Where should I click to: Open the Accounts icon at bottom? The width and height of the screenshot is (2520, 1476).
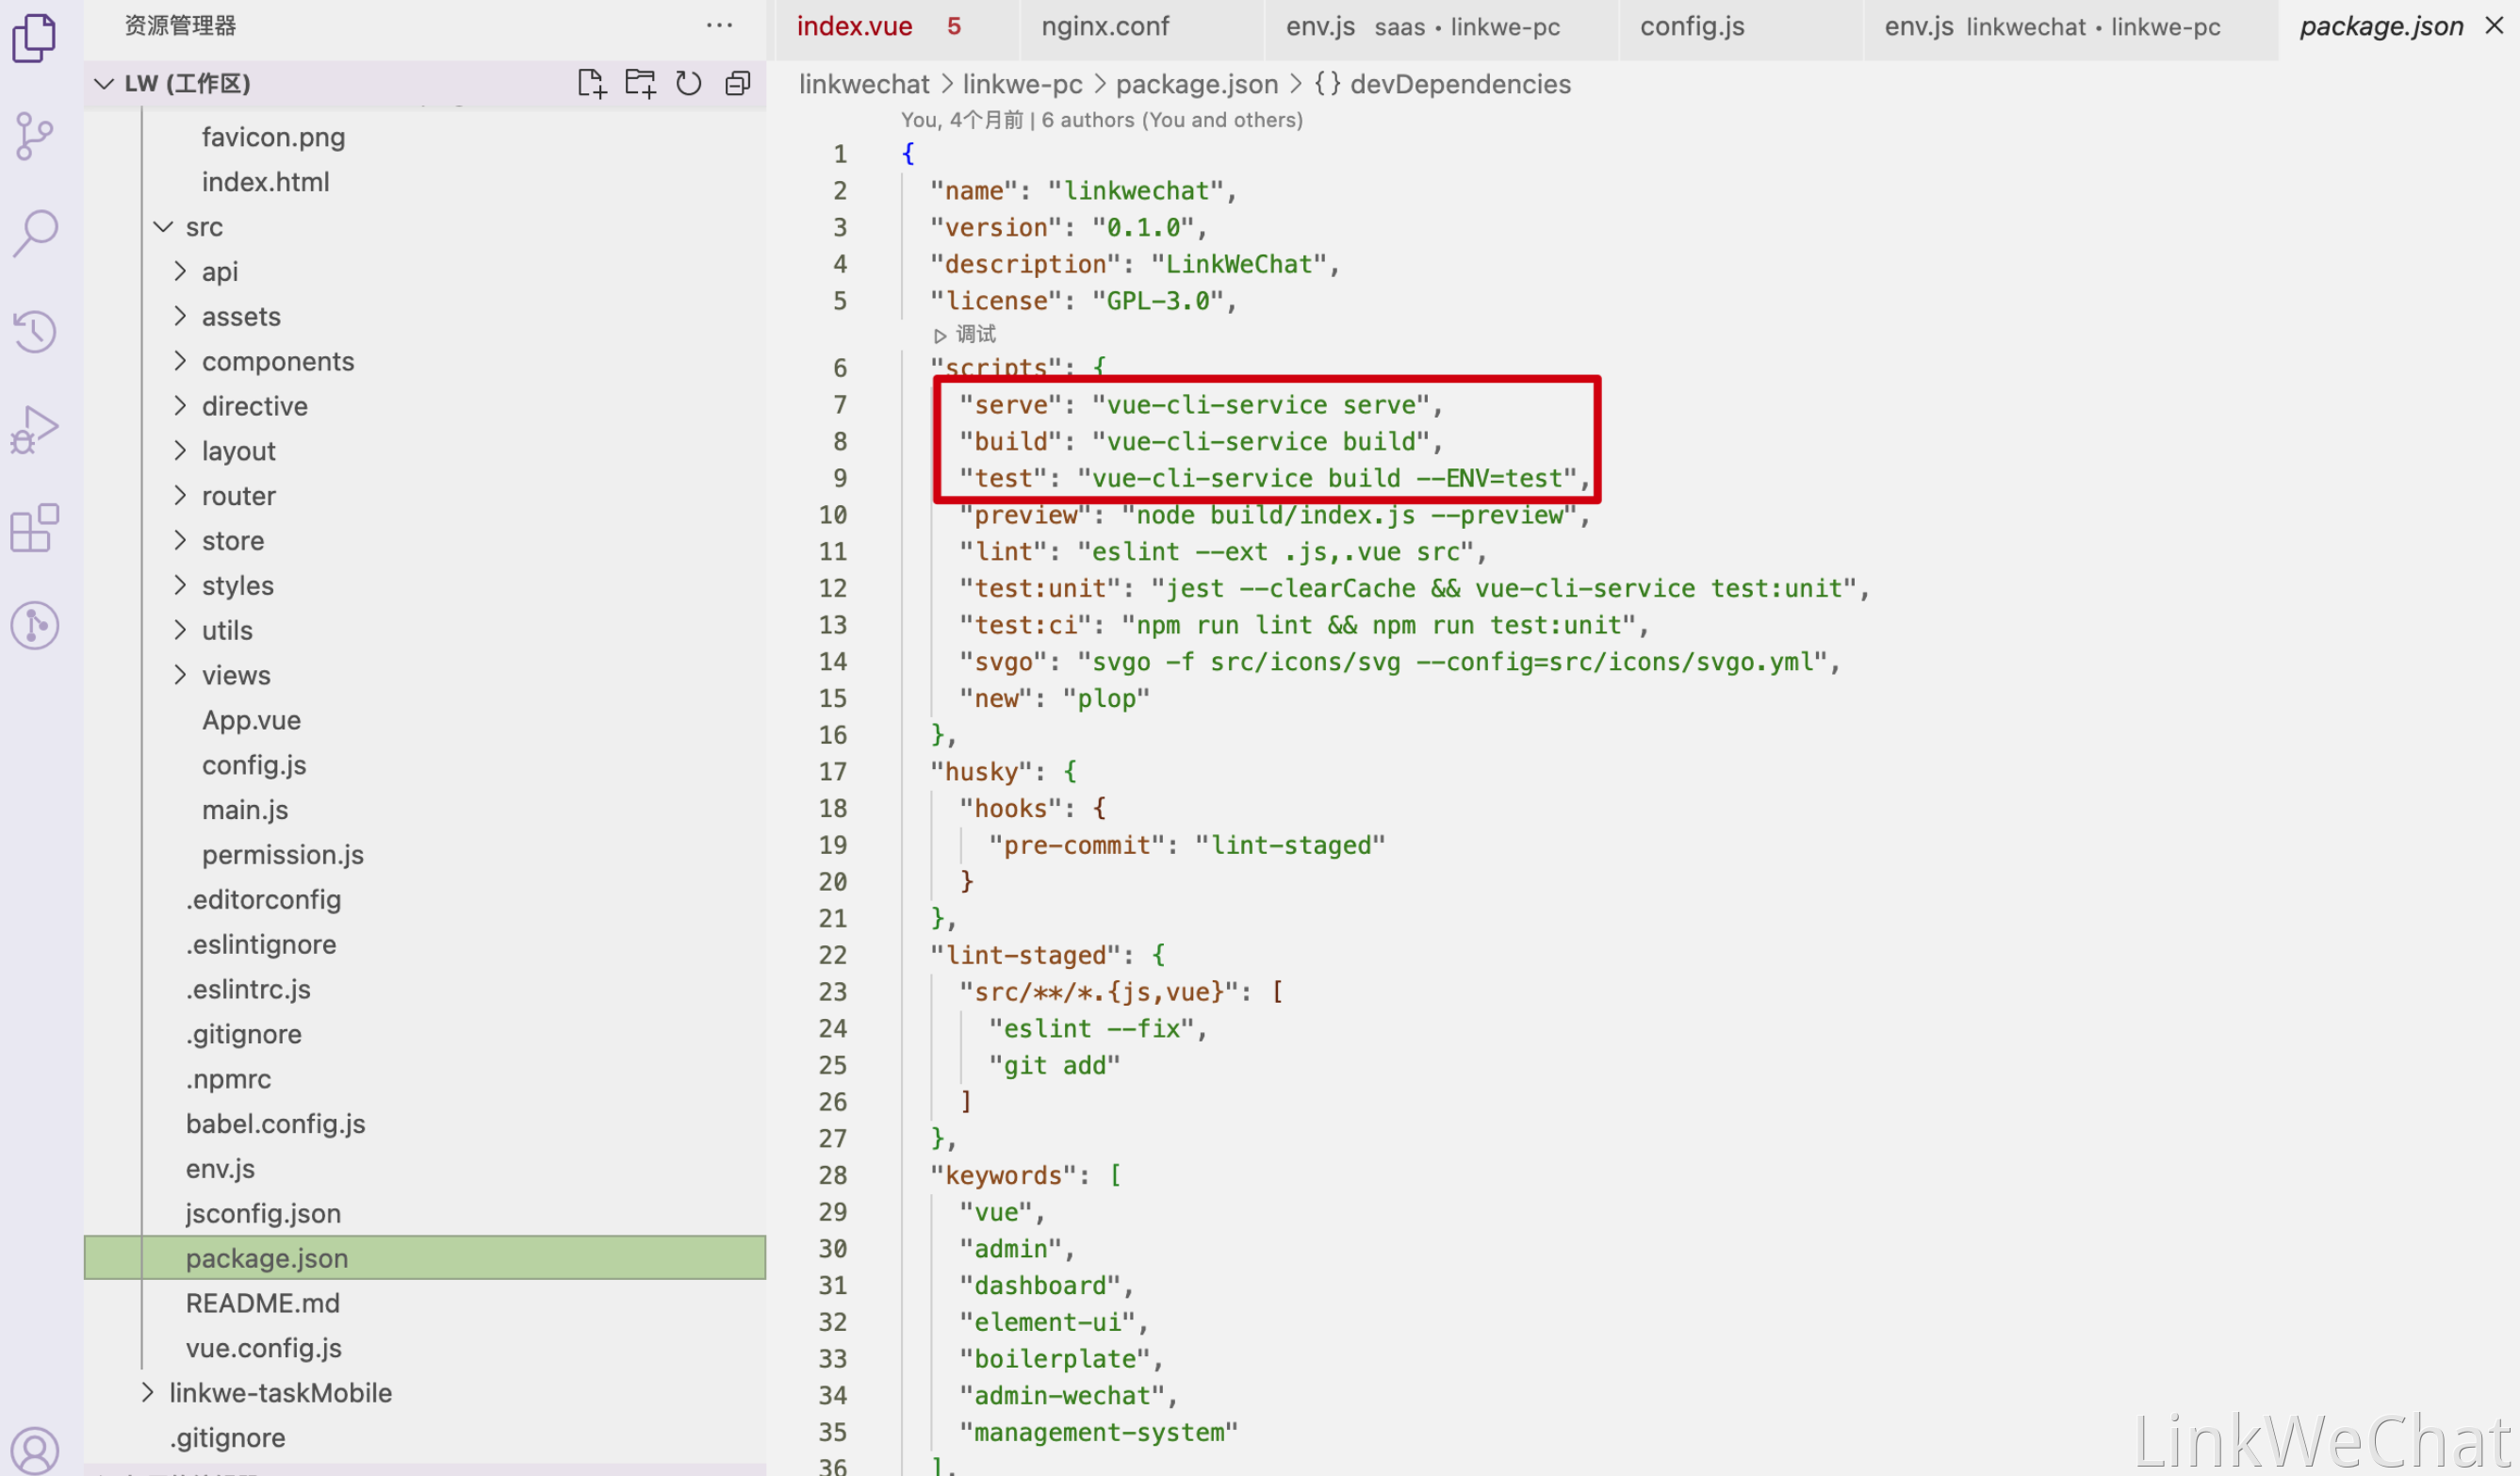coord(35,1450)
